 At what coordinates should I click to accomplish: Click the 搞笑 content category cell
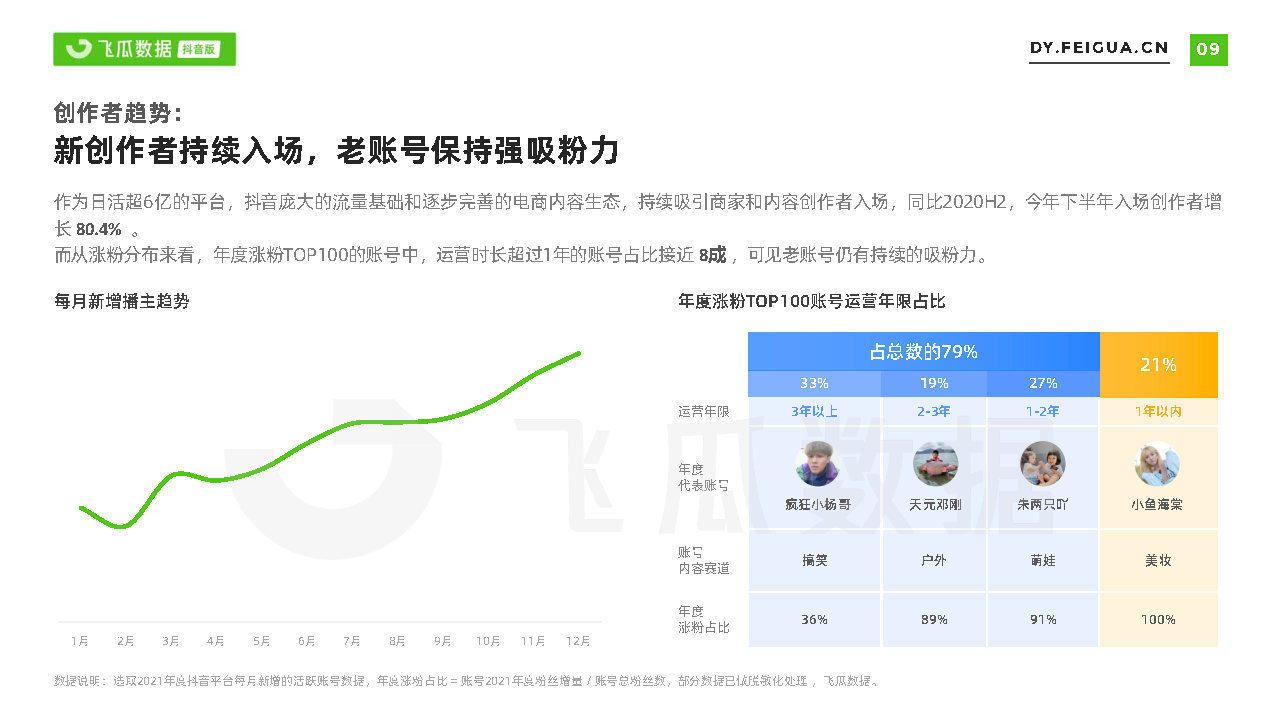pyautogui.click(x=814, y=560)
